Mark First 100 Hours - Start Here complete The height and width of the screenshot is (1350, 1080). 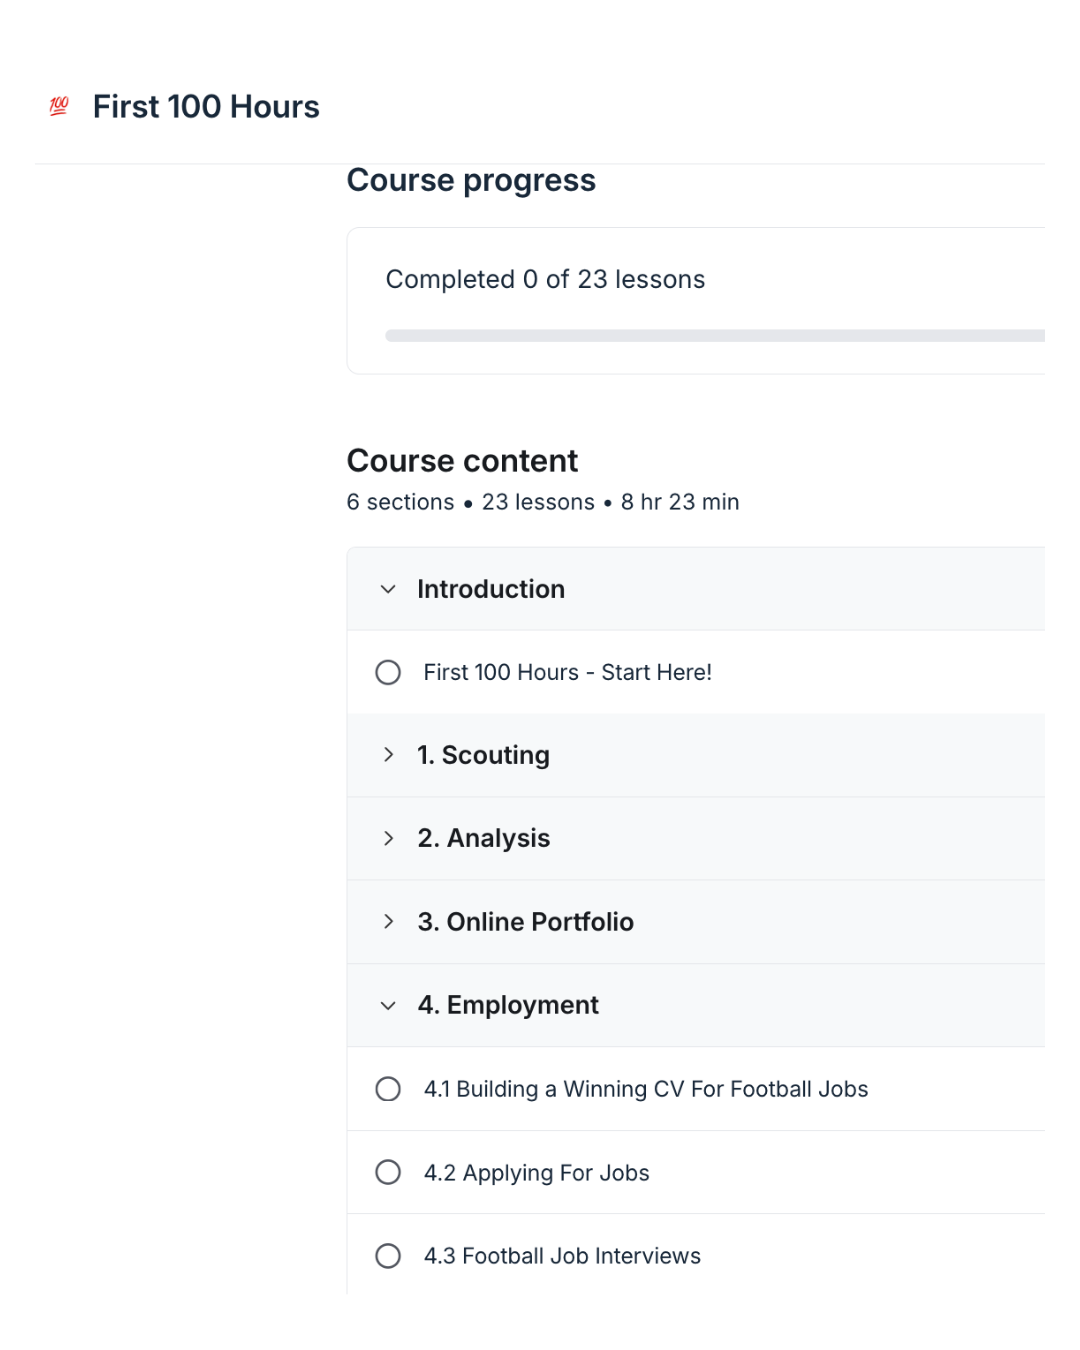coord(388,672)
